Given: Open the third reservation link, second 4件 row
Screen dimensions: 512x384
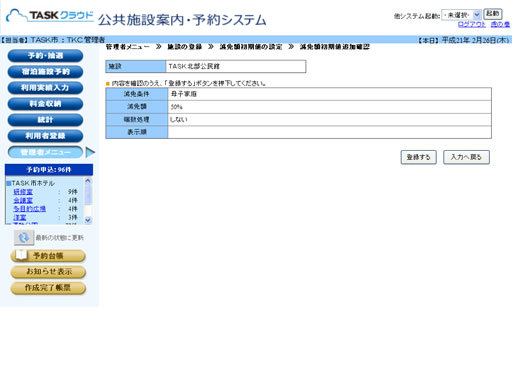Looking at the screenshot, I should pyautogui.click(x=29, y=209).
